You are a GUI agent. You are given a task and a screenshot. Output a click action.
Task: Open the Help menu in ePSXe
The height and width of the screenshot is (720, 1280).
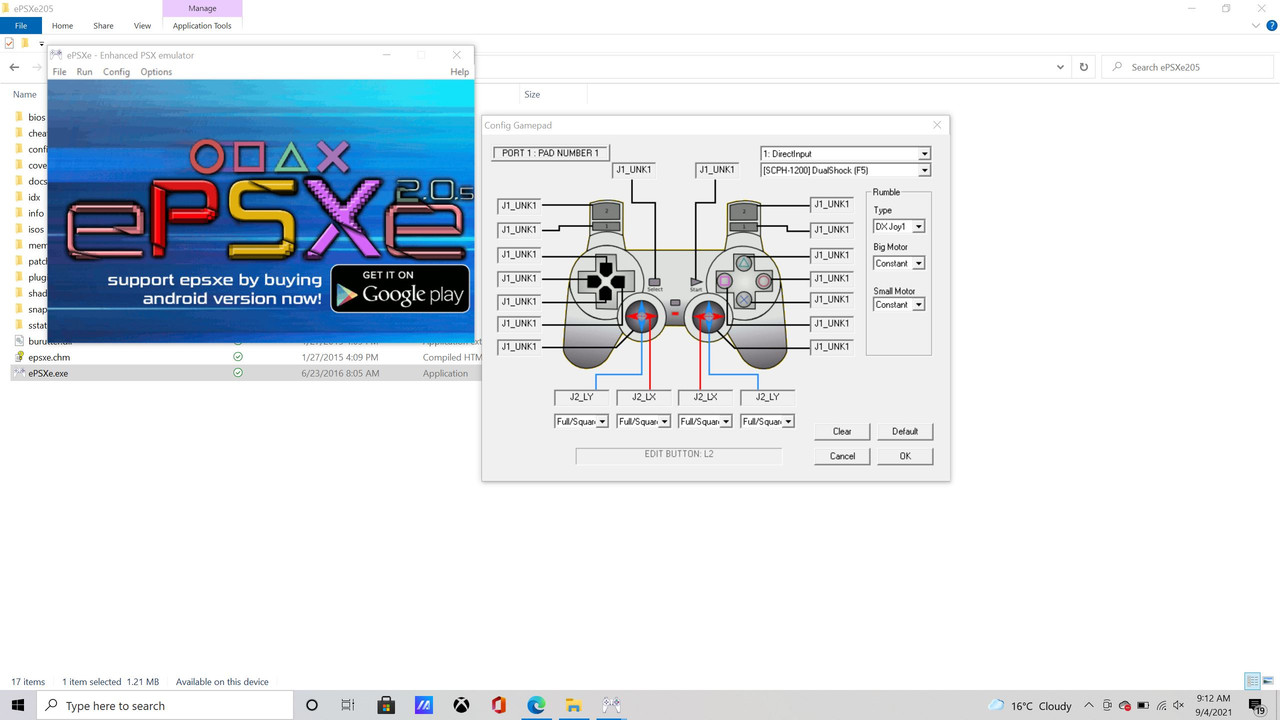[x=459, y=72]
